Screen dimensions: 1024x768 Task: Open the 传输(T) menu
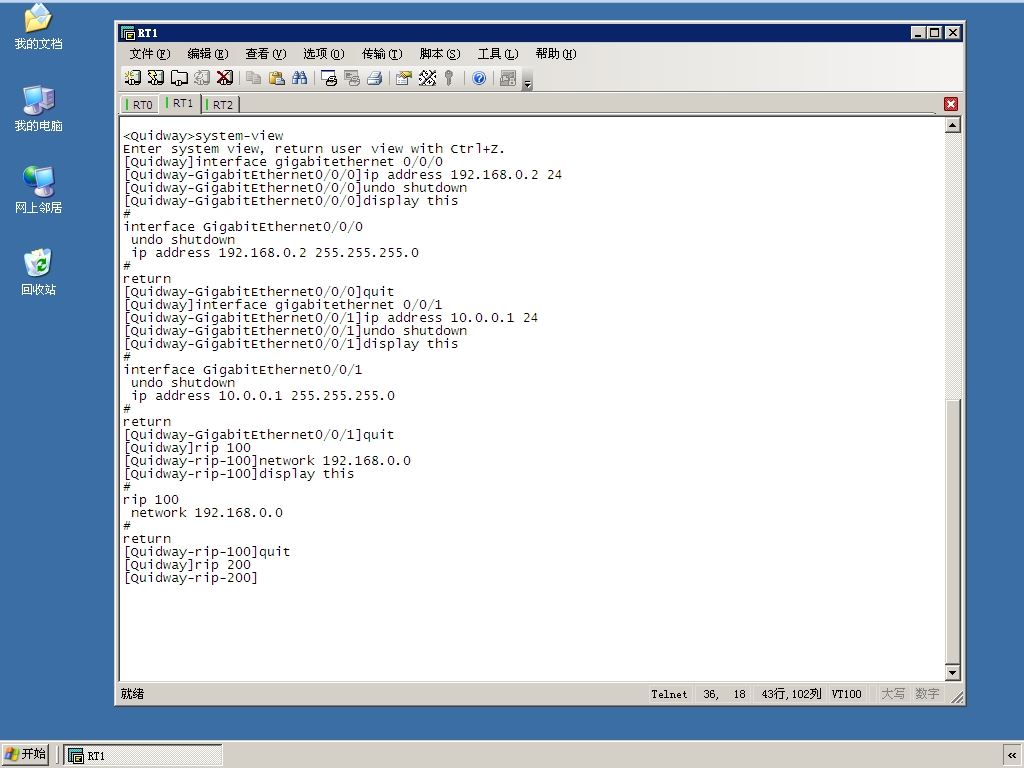tap(382, 54)
